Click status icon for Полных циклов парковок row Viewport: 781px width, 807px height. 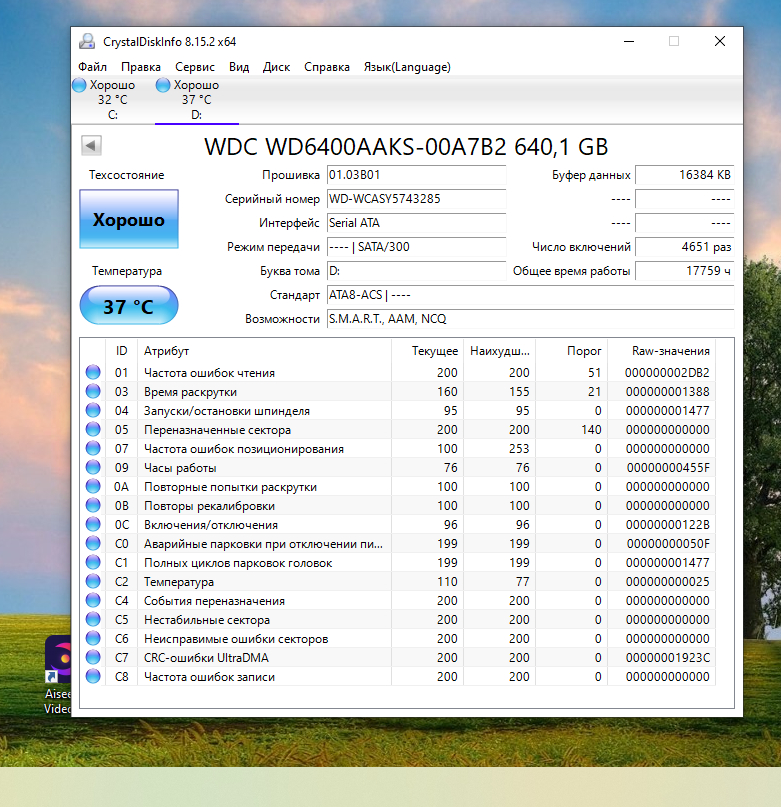[93, 563]
